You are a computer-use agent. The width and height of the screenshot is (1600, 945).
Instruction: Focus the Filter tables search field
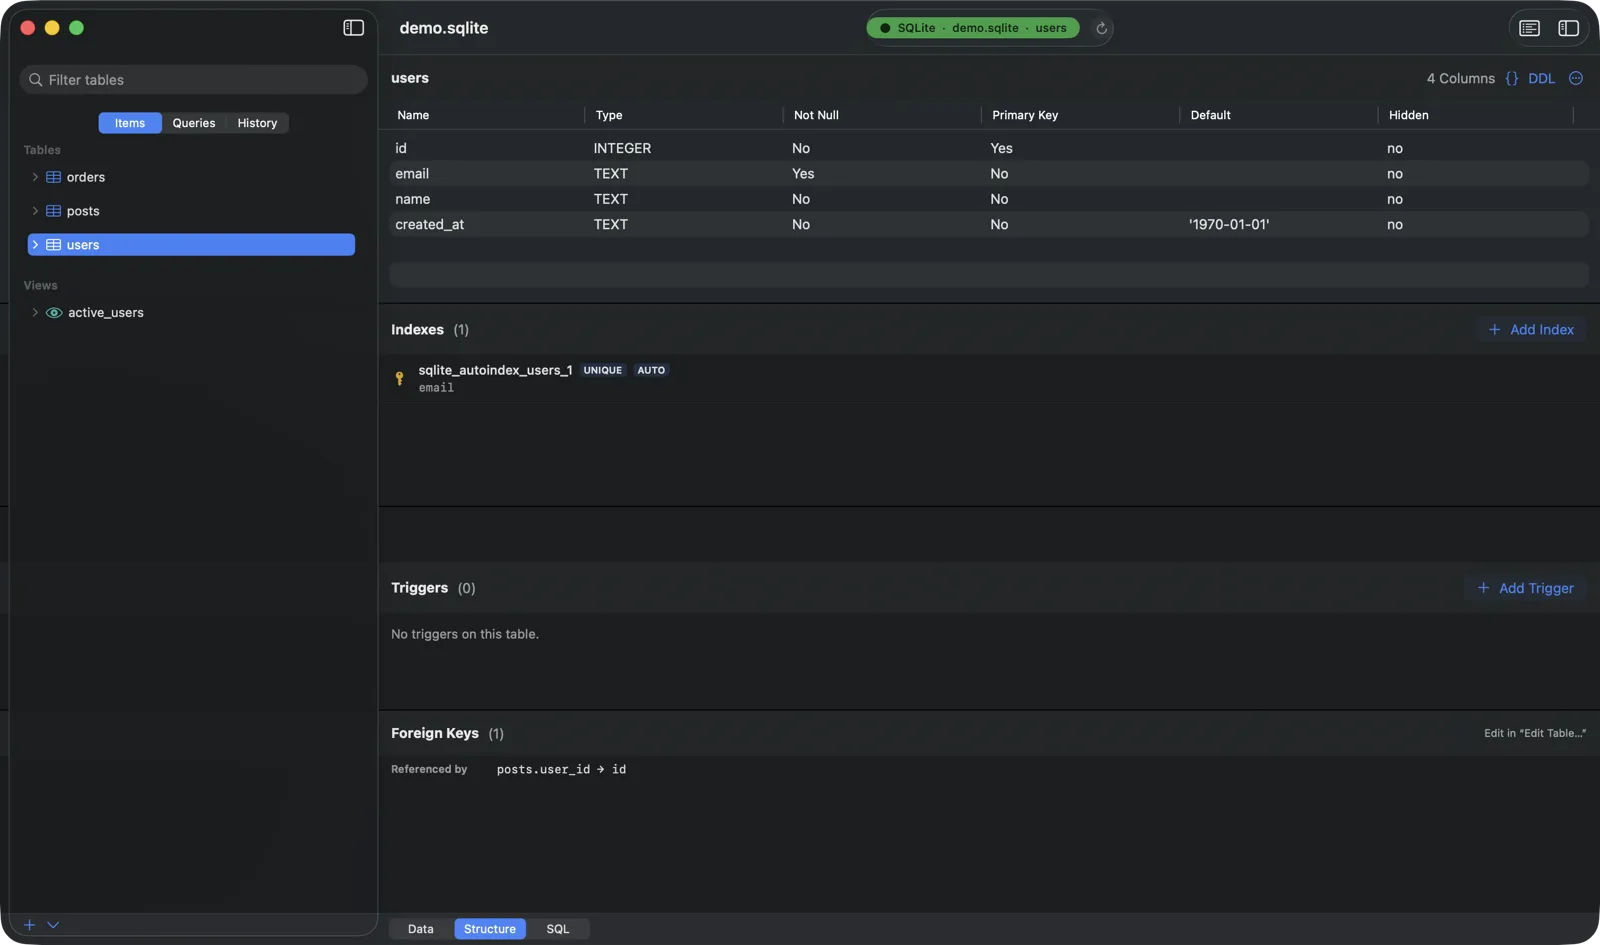[194, 80]
